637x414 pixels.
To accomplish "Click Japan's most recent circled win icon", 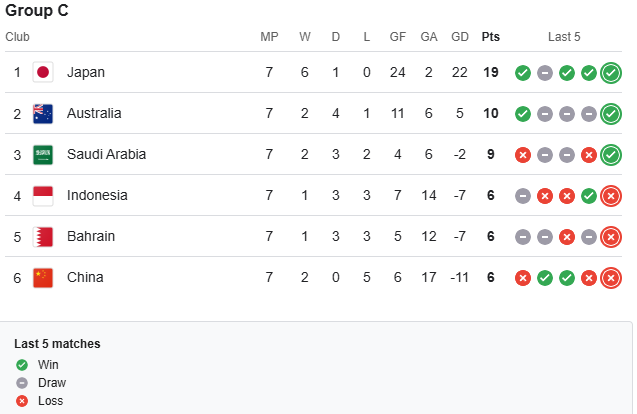I will click(611, 72).
